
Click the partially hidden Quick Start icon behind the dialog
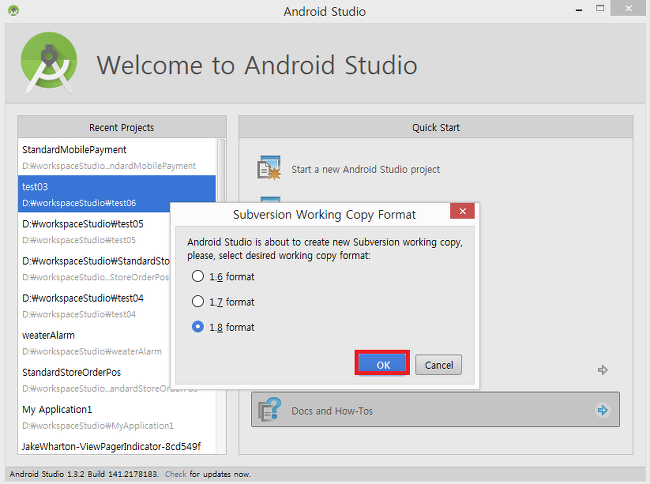[x=270, y=199]
